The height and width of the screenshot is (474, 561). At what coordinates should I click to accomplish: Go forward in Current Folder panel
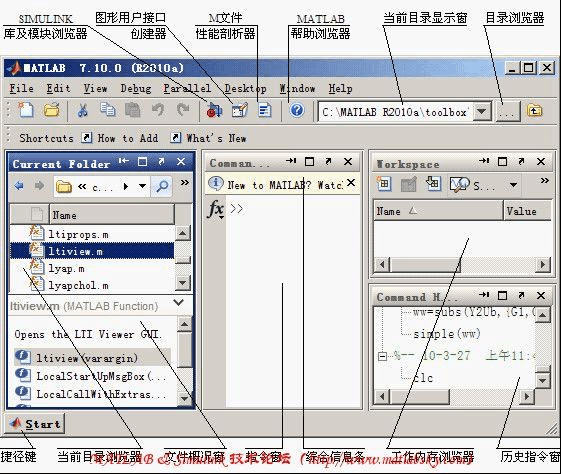[39, 186]
